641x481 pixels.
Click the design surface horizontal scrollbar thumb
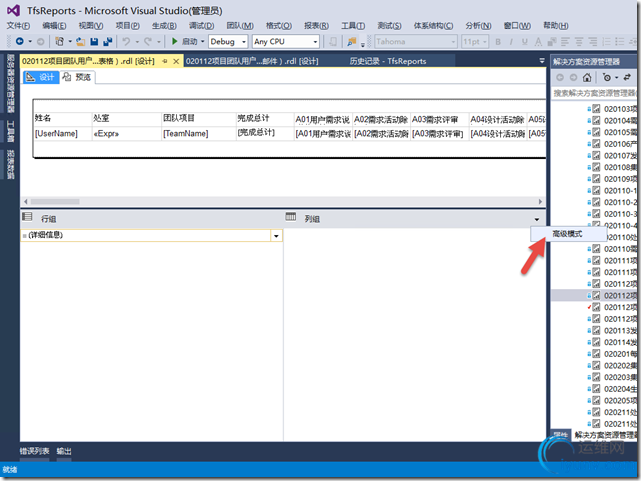click(55, 201)
